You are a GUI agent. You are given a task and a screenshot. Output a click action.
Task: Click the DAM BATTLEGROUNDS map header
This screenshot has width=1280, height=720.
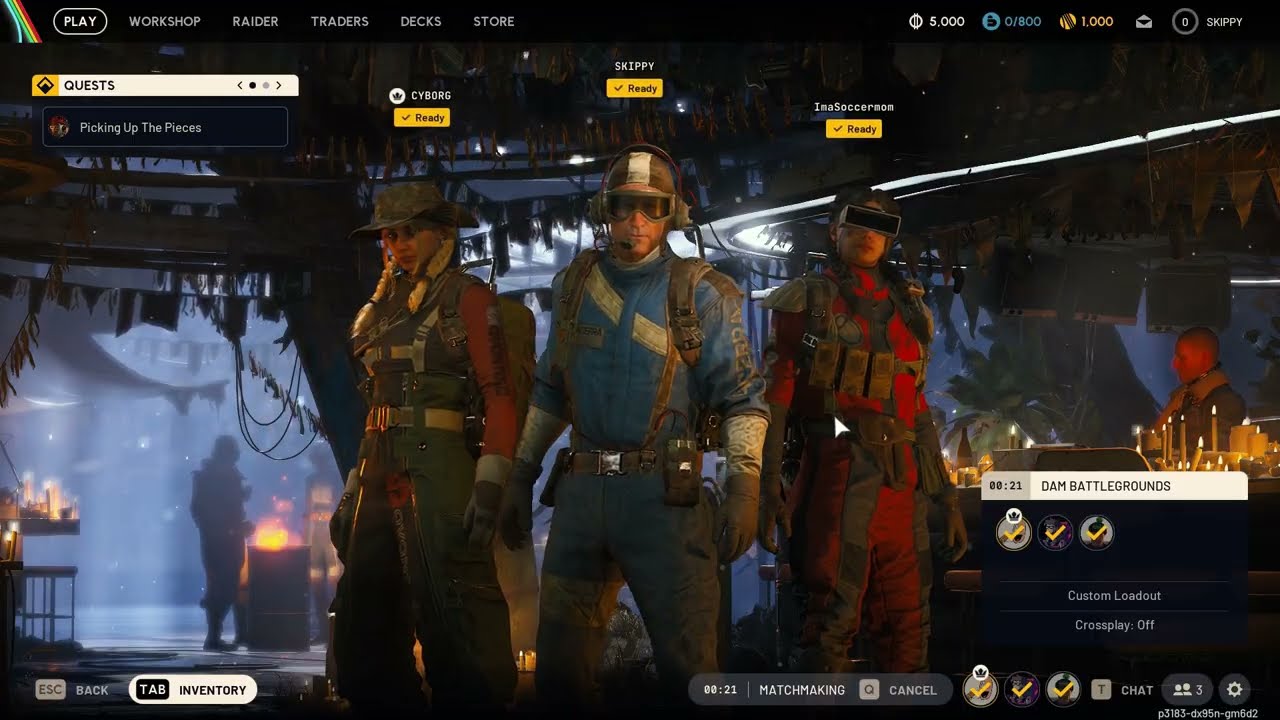point(1115,486)
